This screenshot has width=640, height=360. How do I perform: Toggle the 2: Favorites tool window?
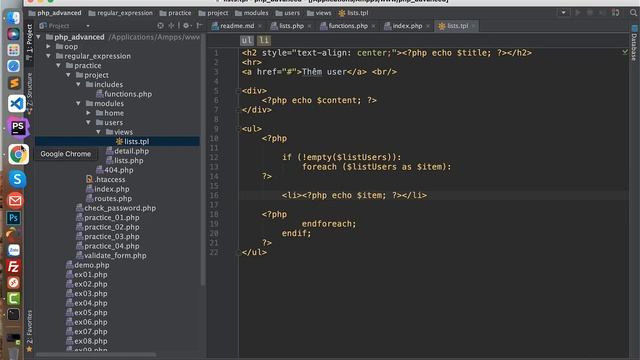point(29,331)
